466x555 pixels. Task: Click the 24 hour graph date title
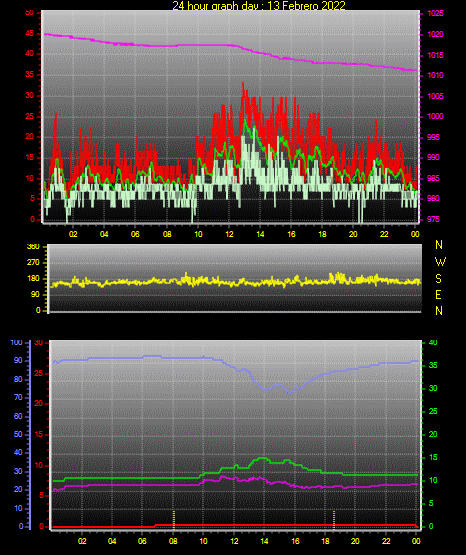(x=259, y=5)
